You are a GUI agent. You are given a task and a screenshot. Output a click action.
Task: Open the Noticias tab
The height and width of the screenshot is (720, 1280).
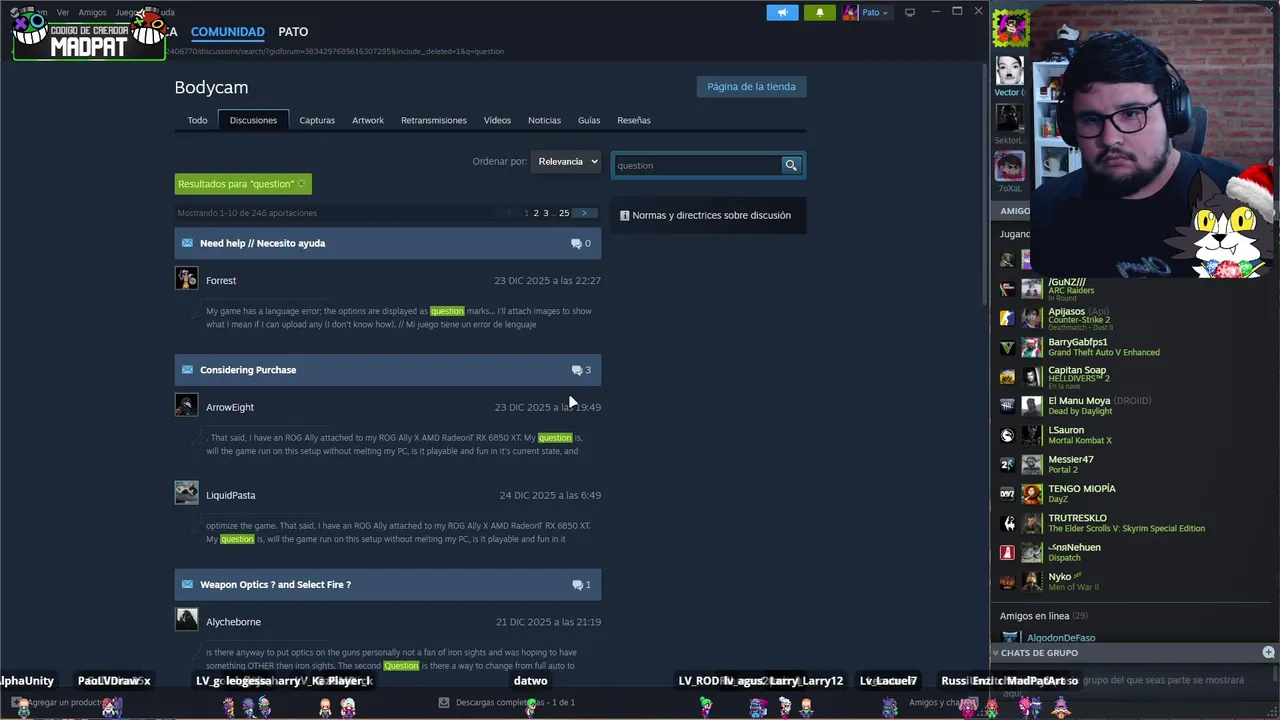coord(544,120)
